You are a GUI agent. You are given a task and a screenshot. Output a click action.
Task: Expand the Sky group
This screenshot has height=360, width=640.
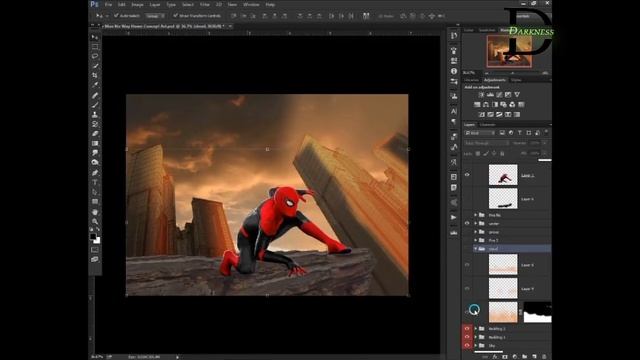pos(476,345)
